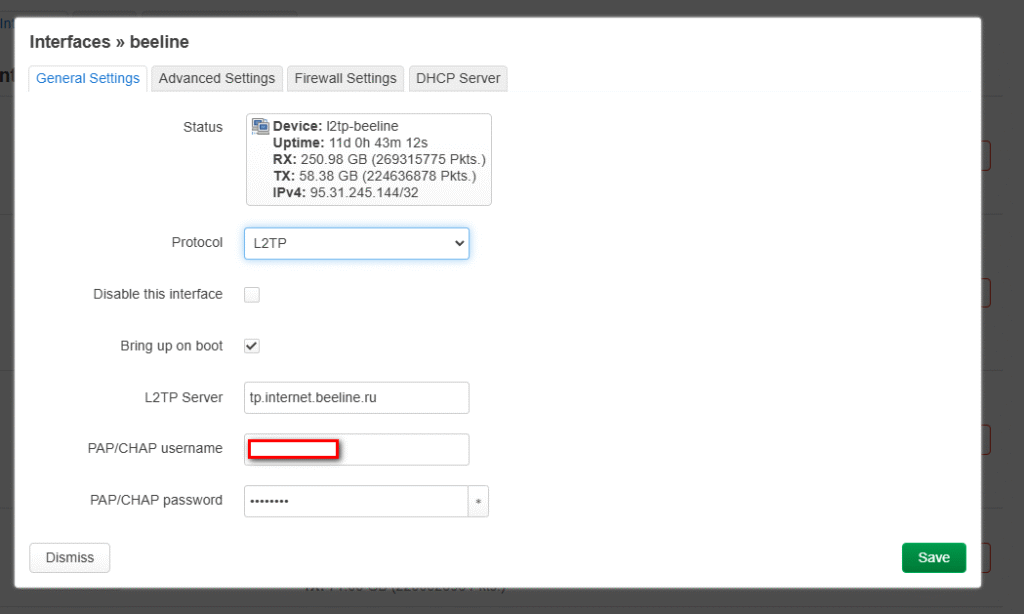Click the Interfaces » beeline dialog title
1024x614 pixels.
click(109, 42)
